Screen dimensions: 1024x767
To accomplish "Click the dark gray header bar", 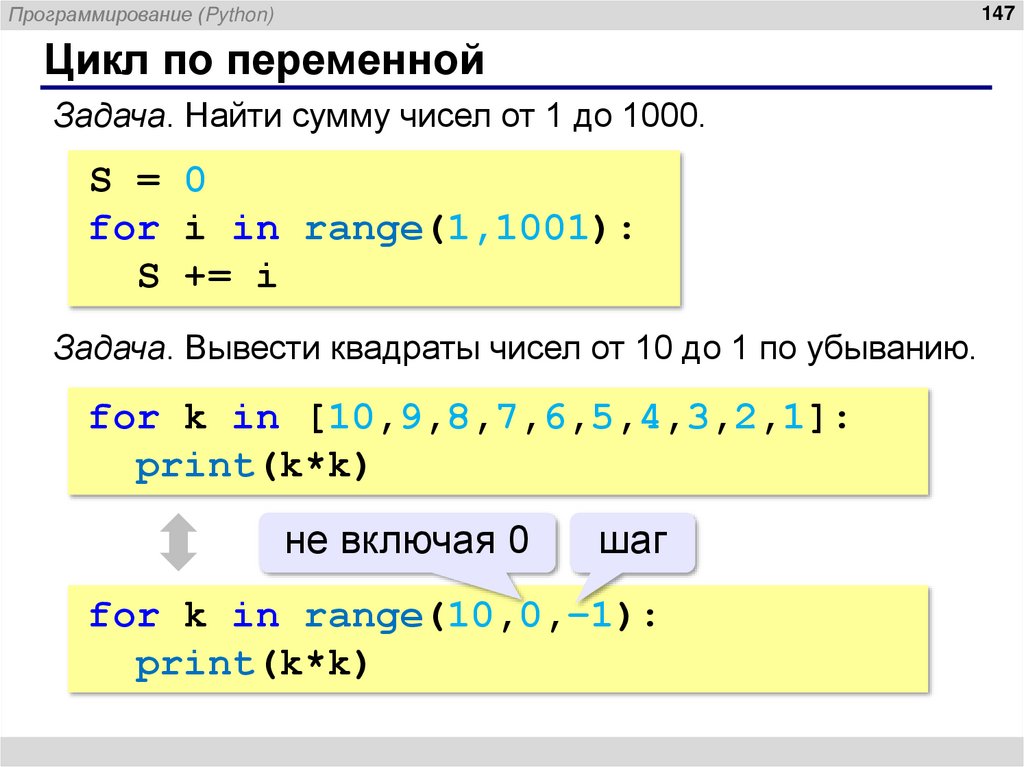I will (x=512, y=14).
